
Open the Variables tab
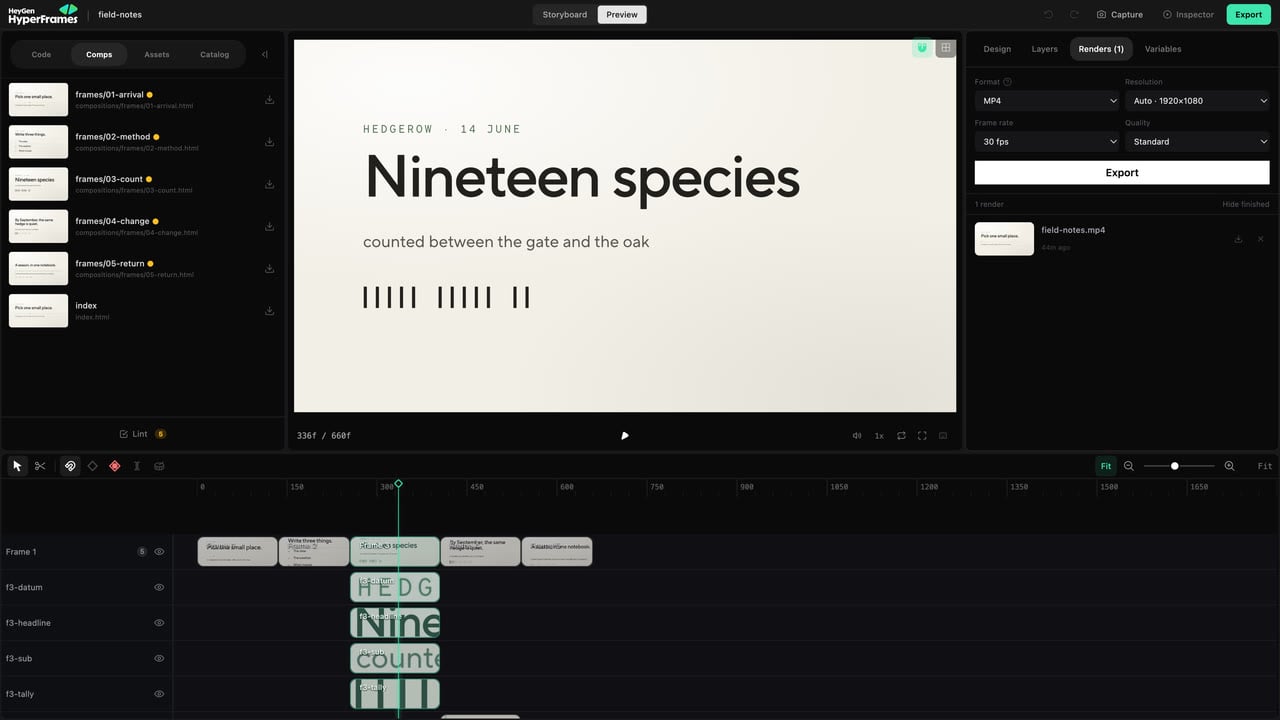click(1163, 49)
